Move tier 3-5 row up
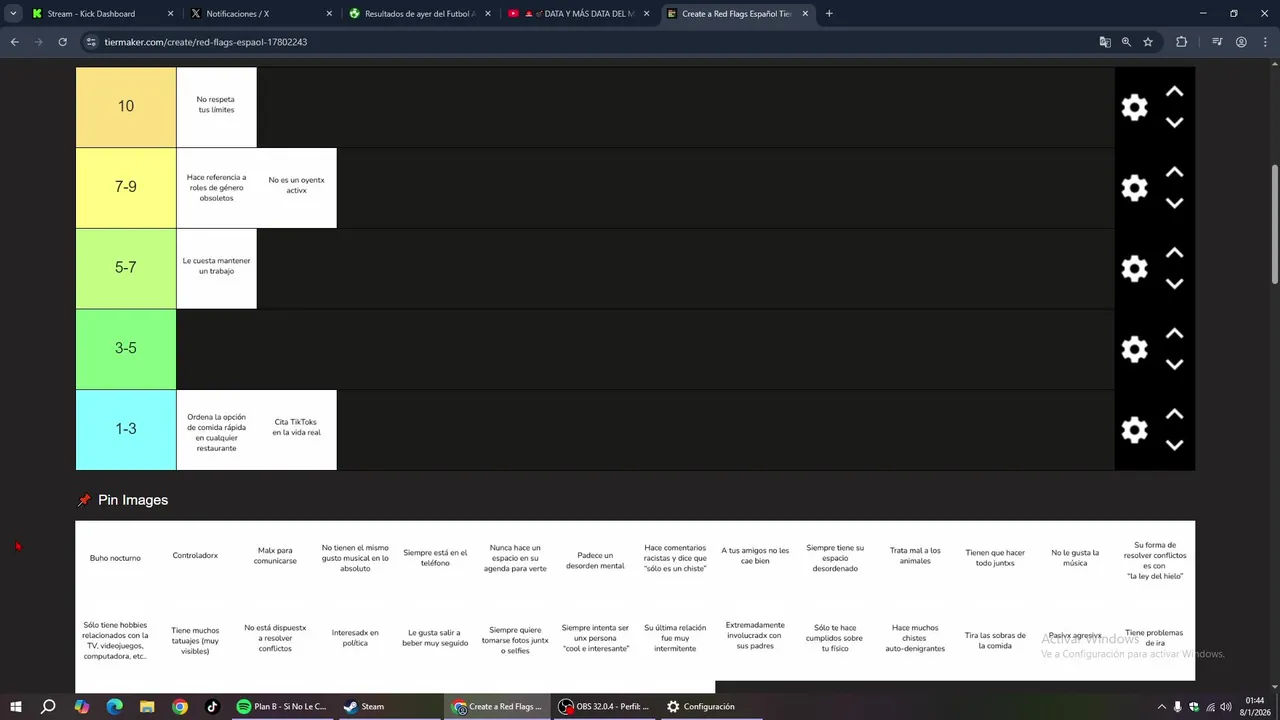Image resolution: width=1280 pixels, height=720 pixels. [1175, 334]
